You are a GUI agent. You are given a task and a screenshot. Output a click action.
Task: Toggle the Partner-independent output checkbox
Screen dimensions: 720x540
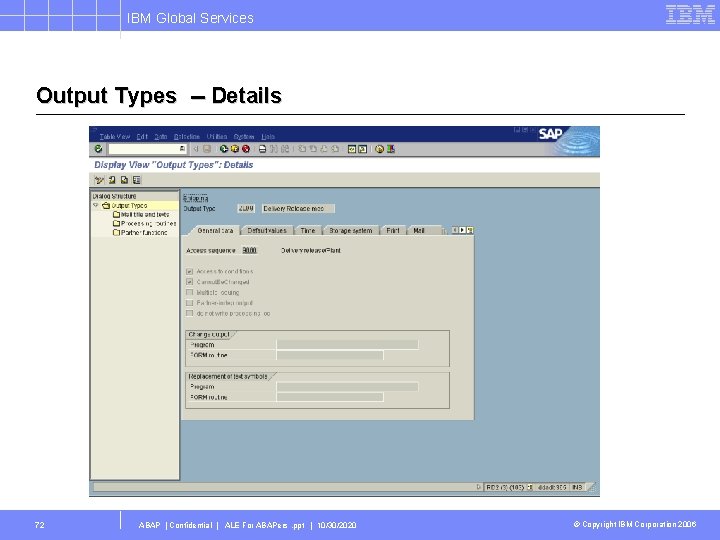(x=189, y=303)
